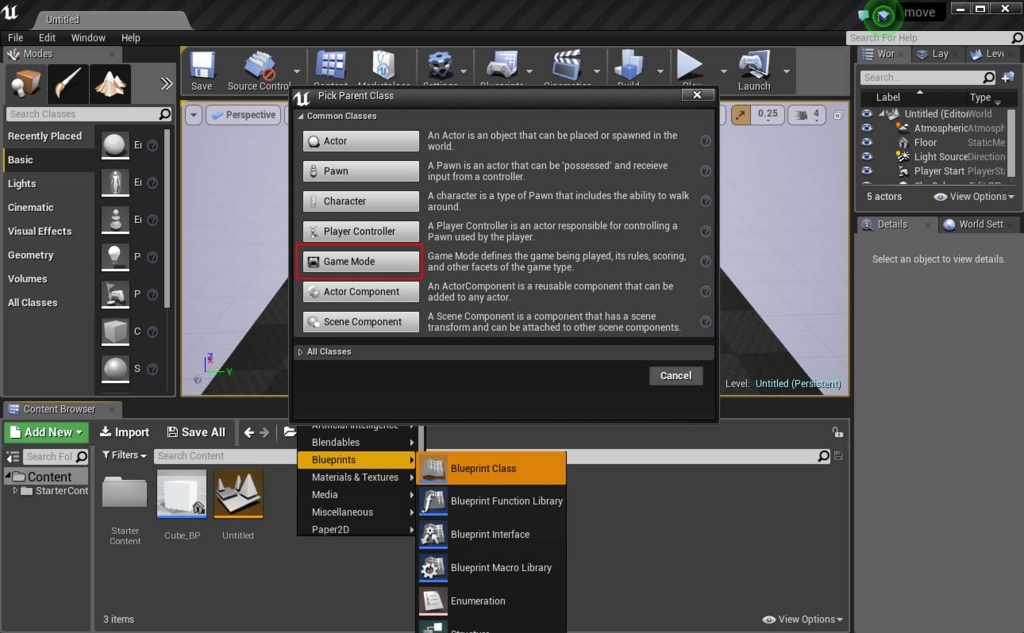Viewport: 1024px width, 633px height.
Task: Select Enumeration menu item
Action: pyautogui.click(x=492, y=601)
